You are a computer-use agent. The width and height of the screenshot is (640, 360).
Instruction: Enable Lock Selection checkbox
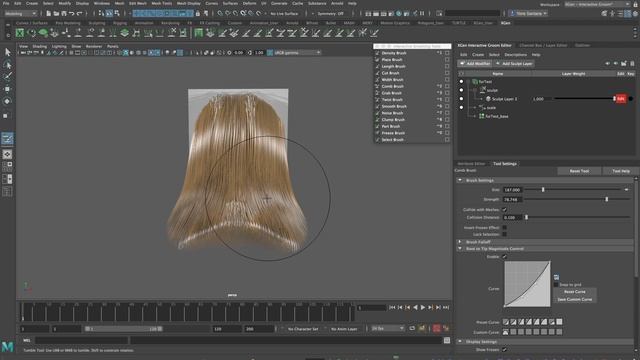coord(504,234)
